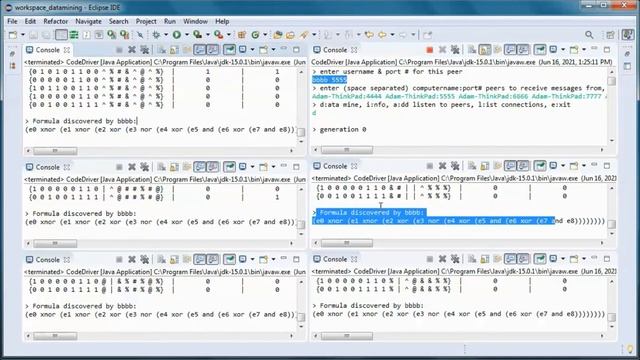Toggle Word Wrap in top-right running console
Image resolution: width=640 pixels, height=360 pixels.
tap(497, 50)
